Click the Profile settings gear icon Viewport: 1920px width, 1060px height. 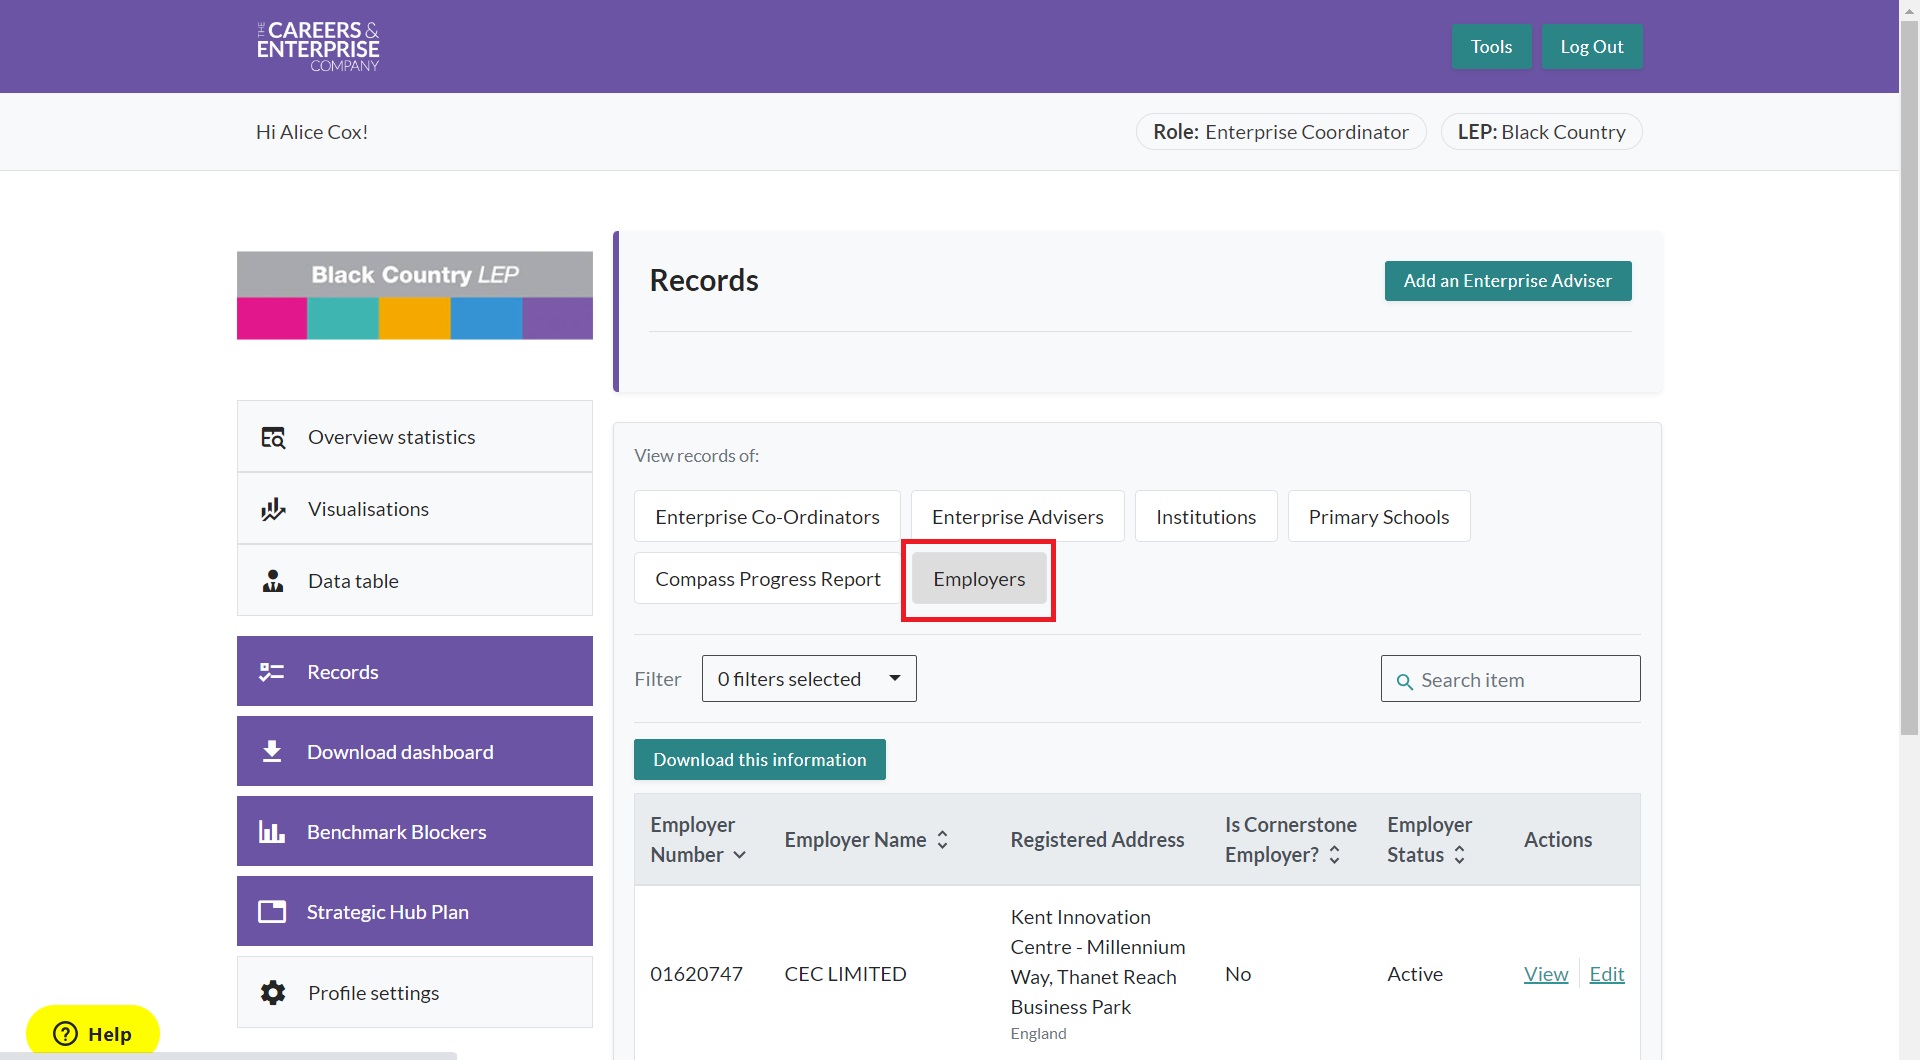[x=273, y=992]
